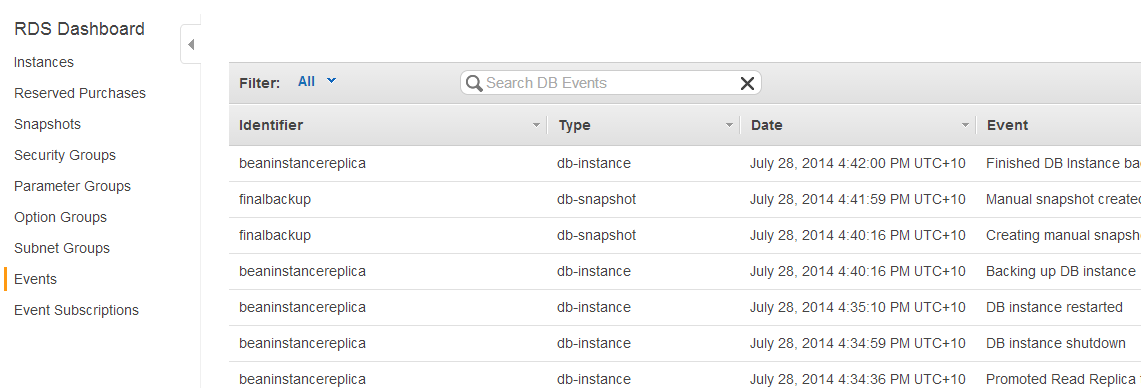Click the date July 28, 2014 4:34:59 PM
The width and height of the screenshot is (1141, 388).
click(858, 343)
